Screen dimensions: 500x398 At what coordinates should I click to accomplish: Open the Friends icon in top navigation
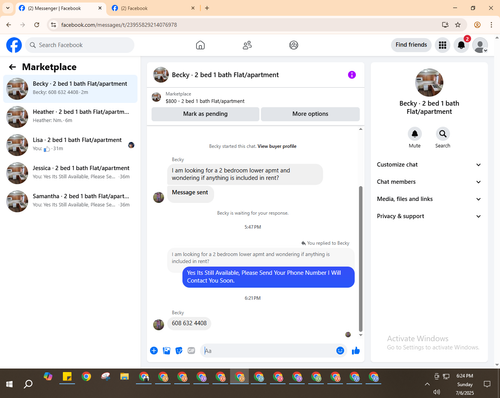(x=247, y=45)
